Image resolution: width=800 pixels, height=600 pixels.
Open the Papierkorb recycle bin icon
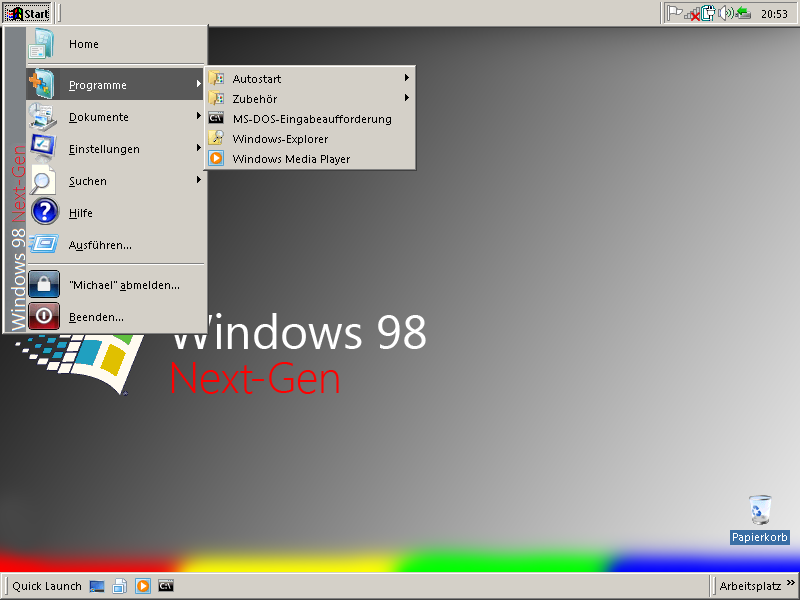[x=760, y=510]
